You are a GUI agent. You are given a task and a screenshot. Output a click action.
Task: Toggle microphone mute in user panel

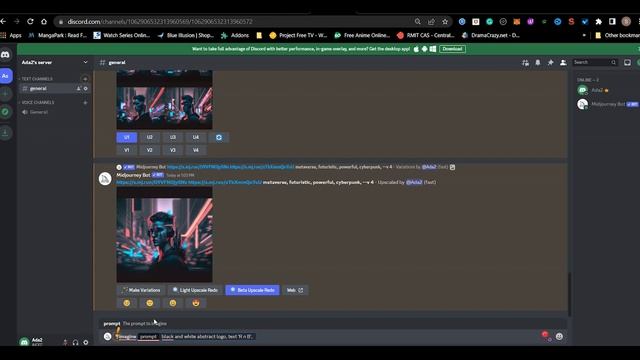(65, 342)
